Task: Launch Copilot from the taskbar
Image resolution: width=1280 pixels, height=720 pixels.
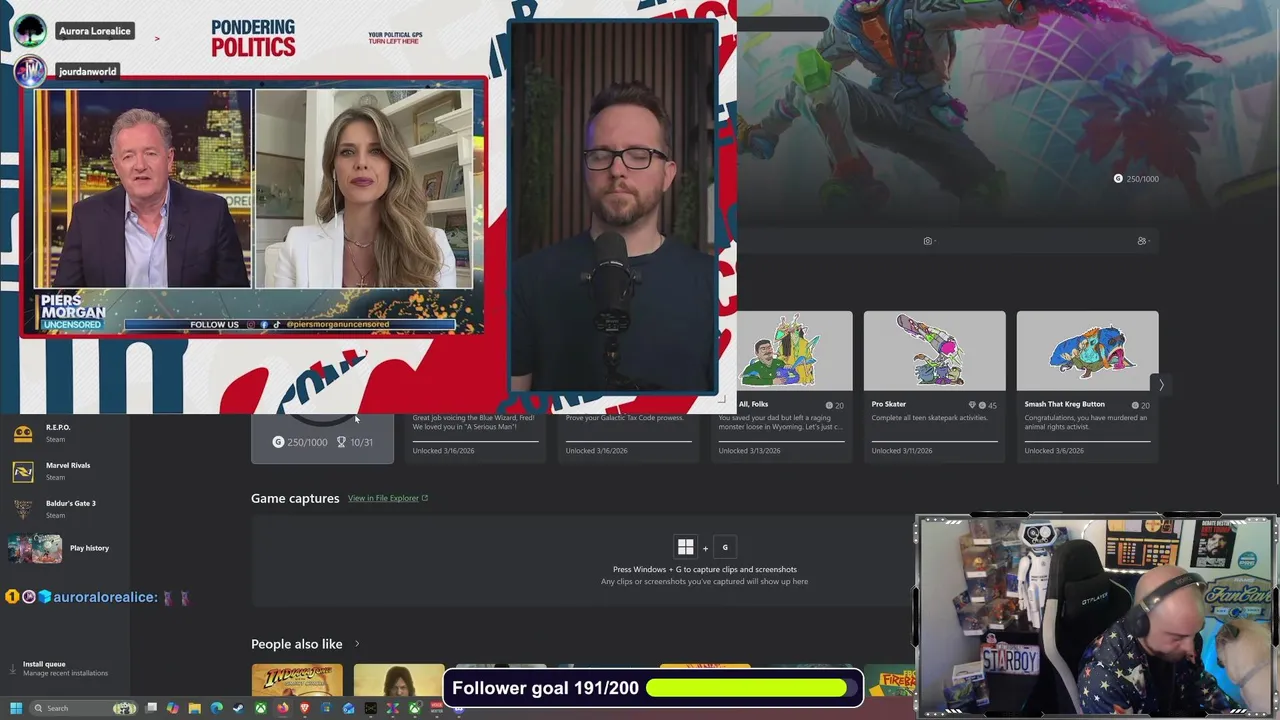Action: tap(173, 708)
